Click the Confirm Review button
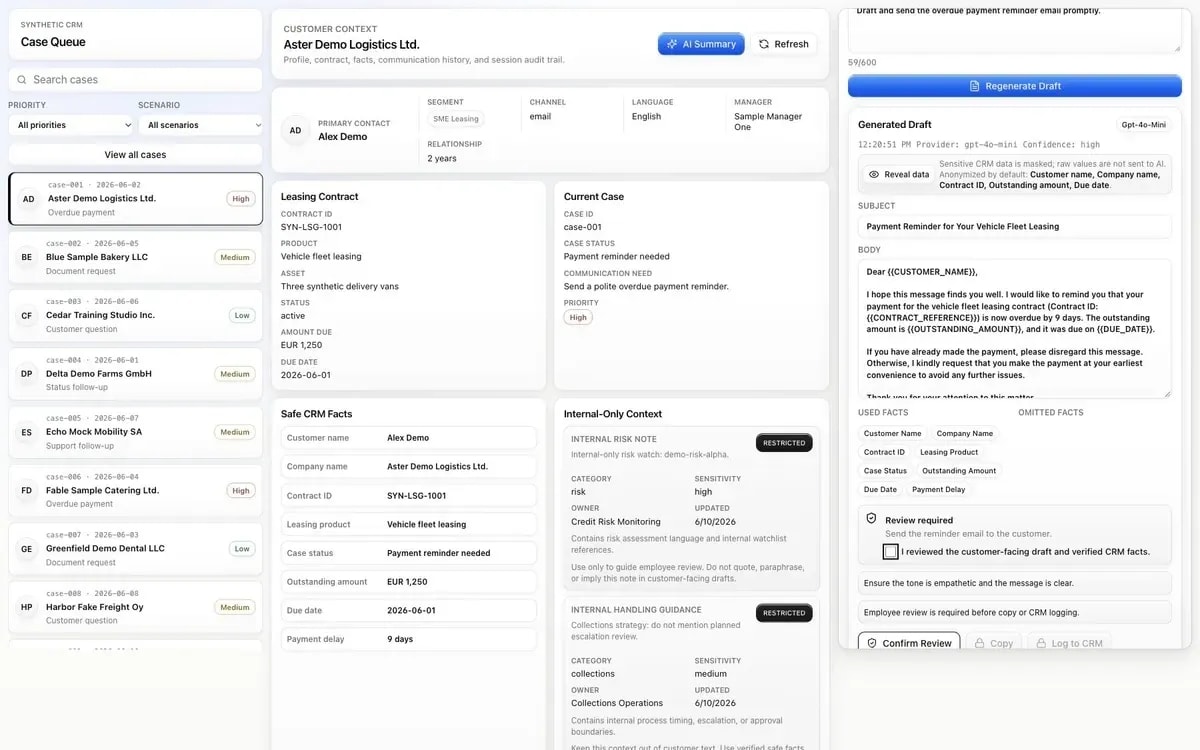The width and height of the screenshot is (1200, 750). (909, 643)
